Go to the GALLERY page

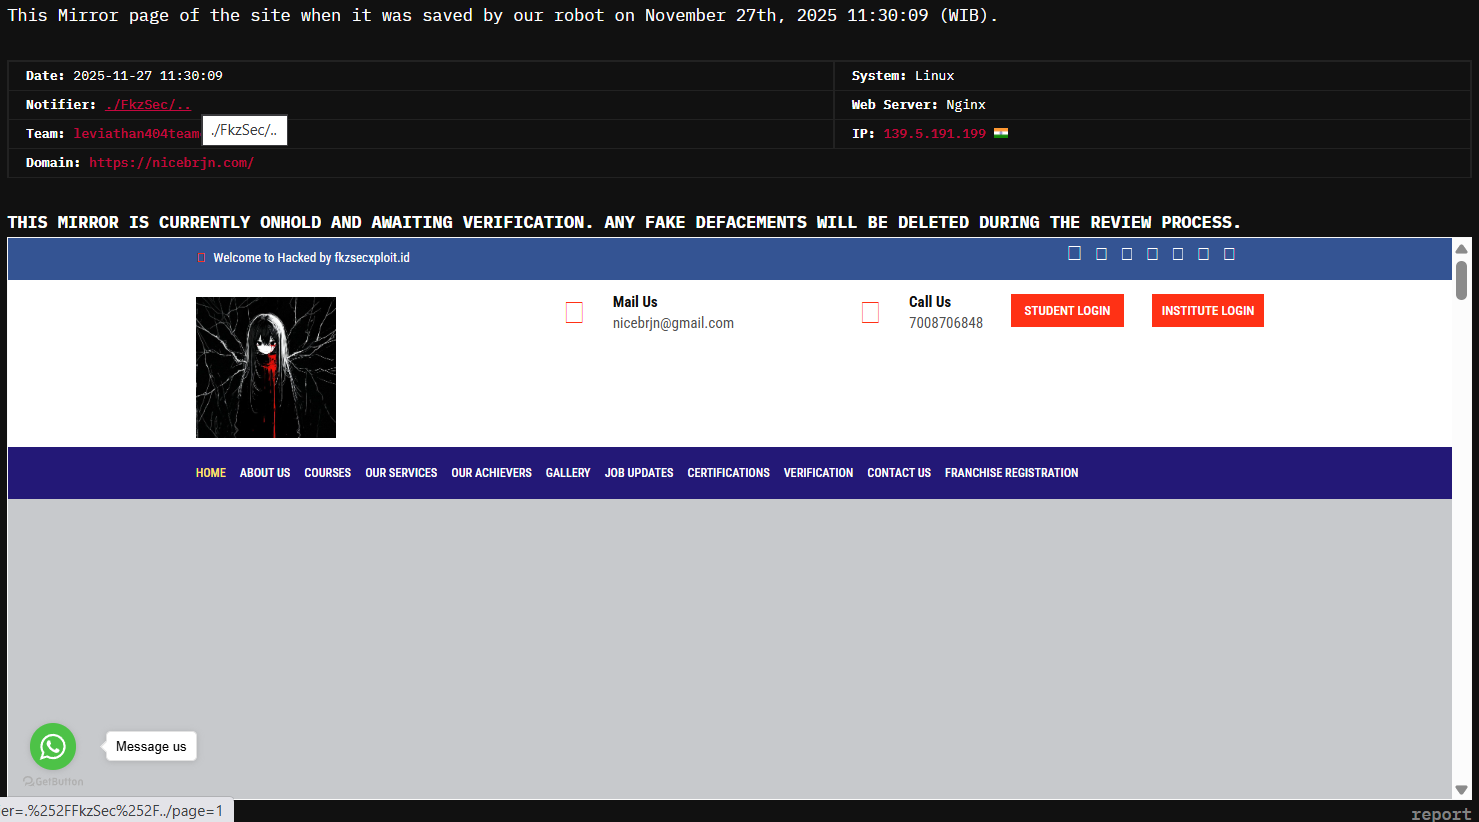pos(568,473)
